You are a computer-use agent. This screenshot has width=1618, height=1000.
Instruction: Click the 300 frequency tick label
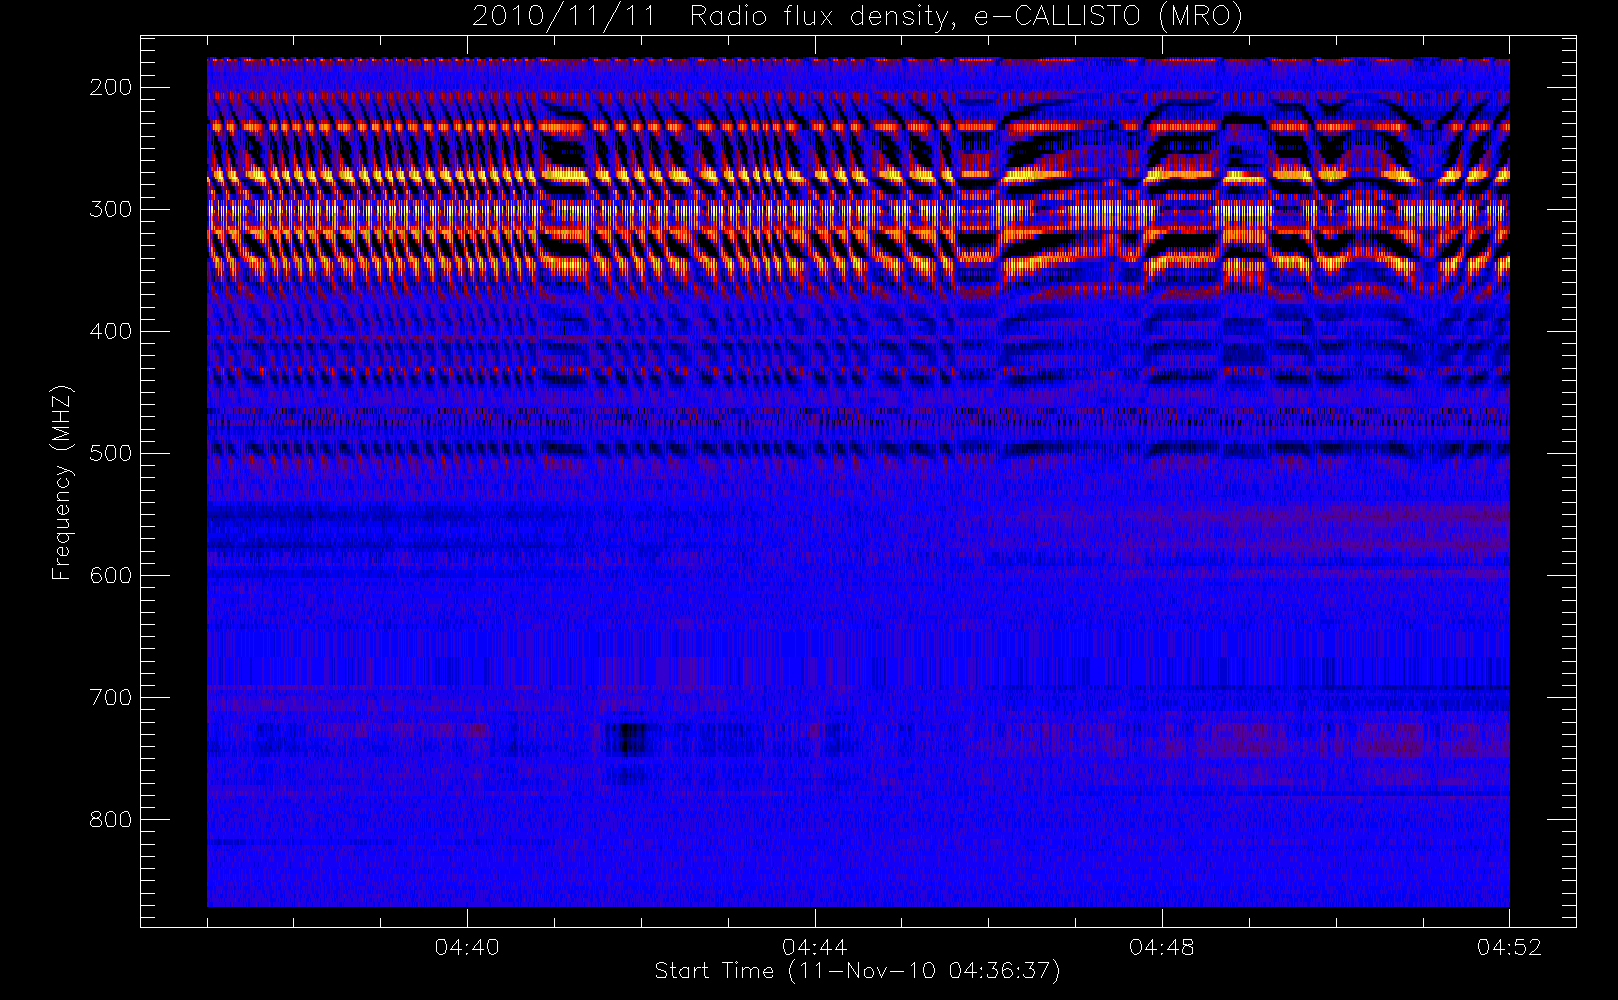tap(111, 209)
